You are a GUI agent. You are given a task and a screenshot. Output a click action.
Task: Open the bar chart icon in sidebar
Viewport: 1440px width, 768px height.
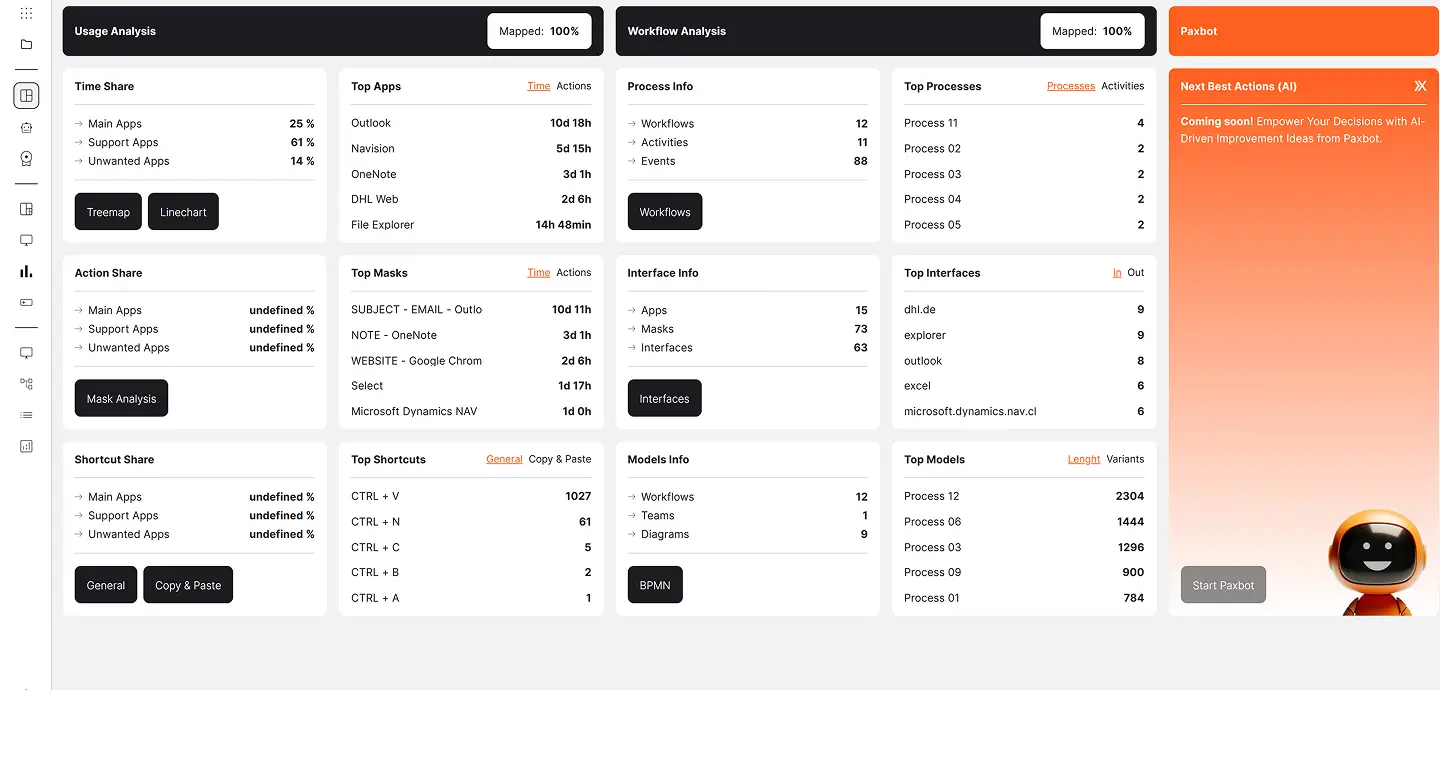pos(26,271)
